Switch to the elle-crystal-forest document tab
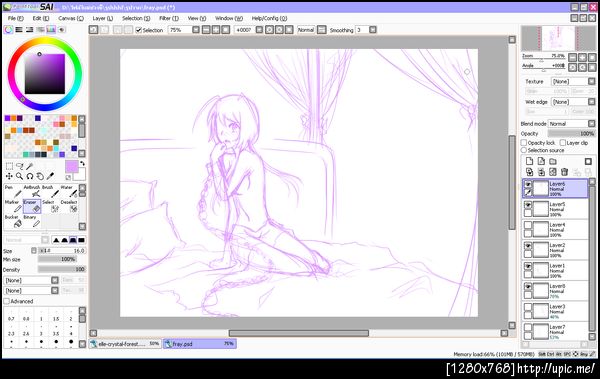This screenshot has width=600, height=379. [x=125, y=344]
